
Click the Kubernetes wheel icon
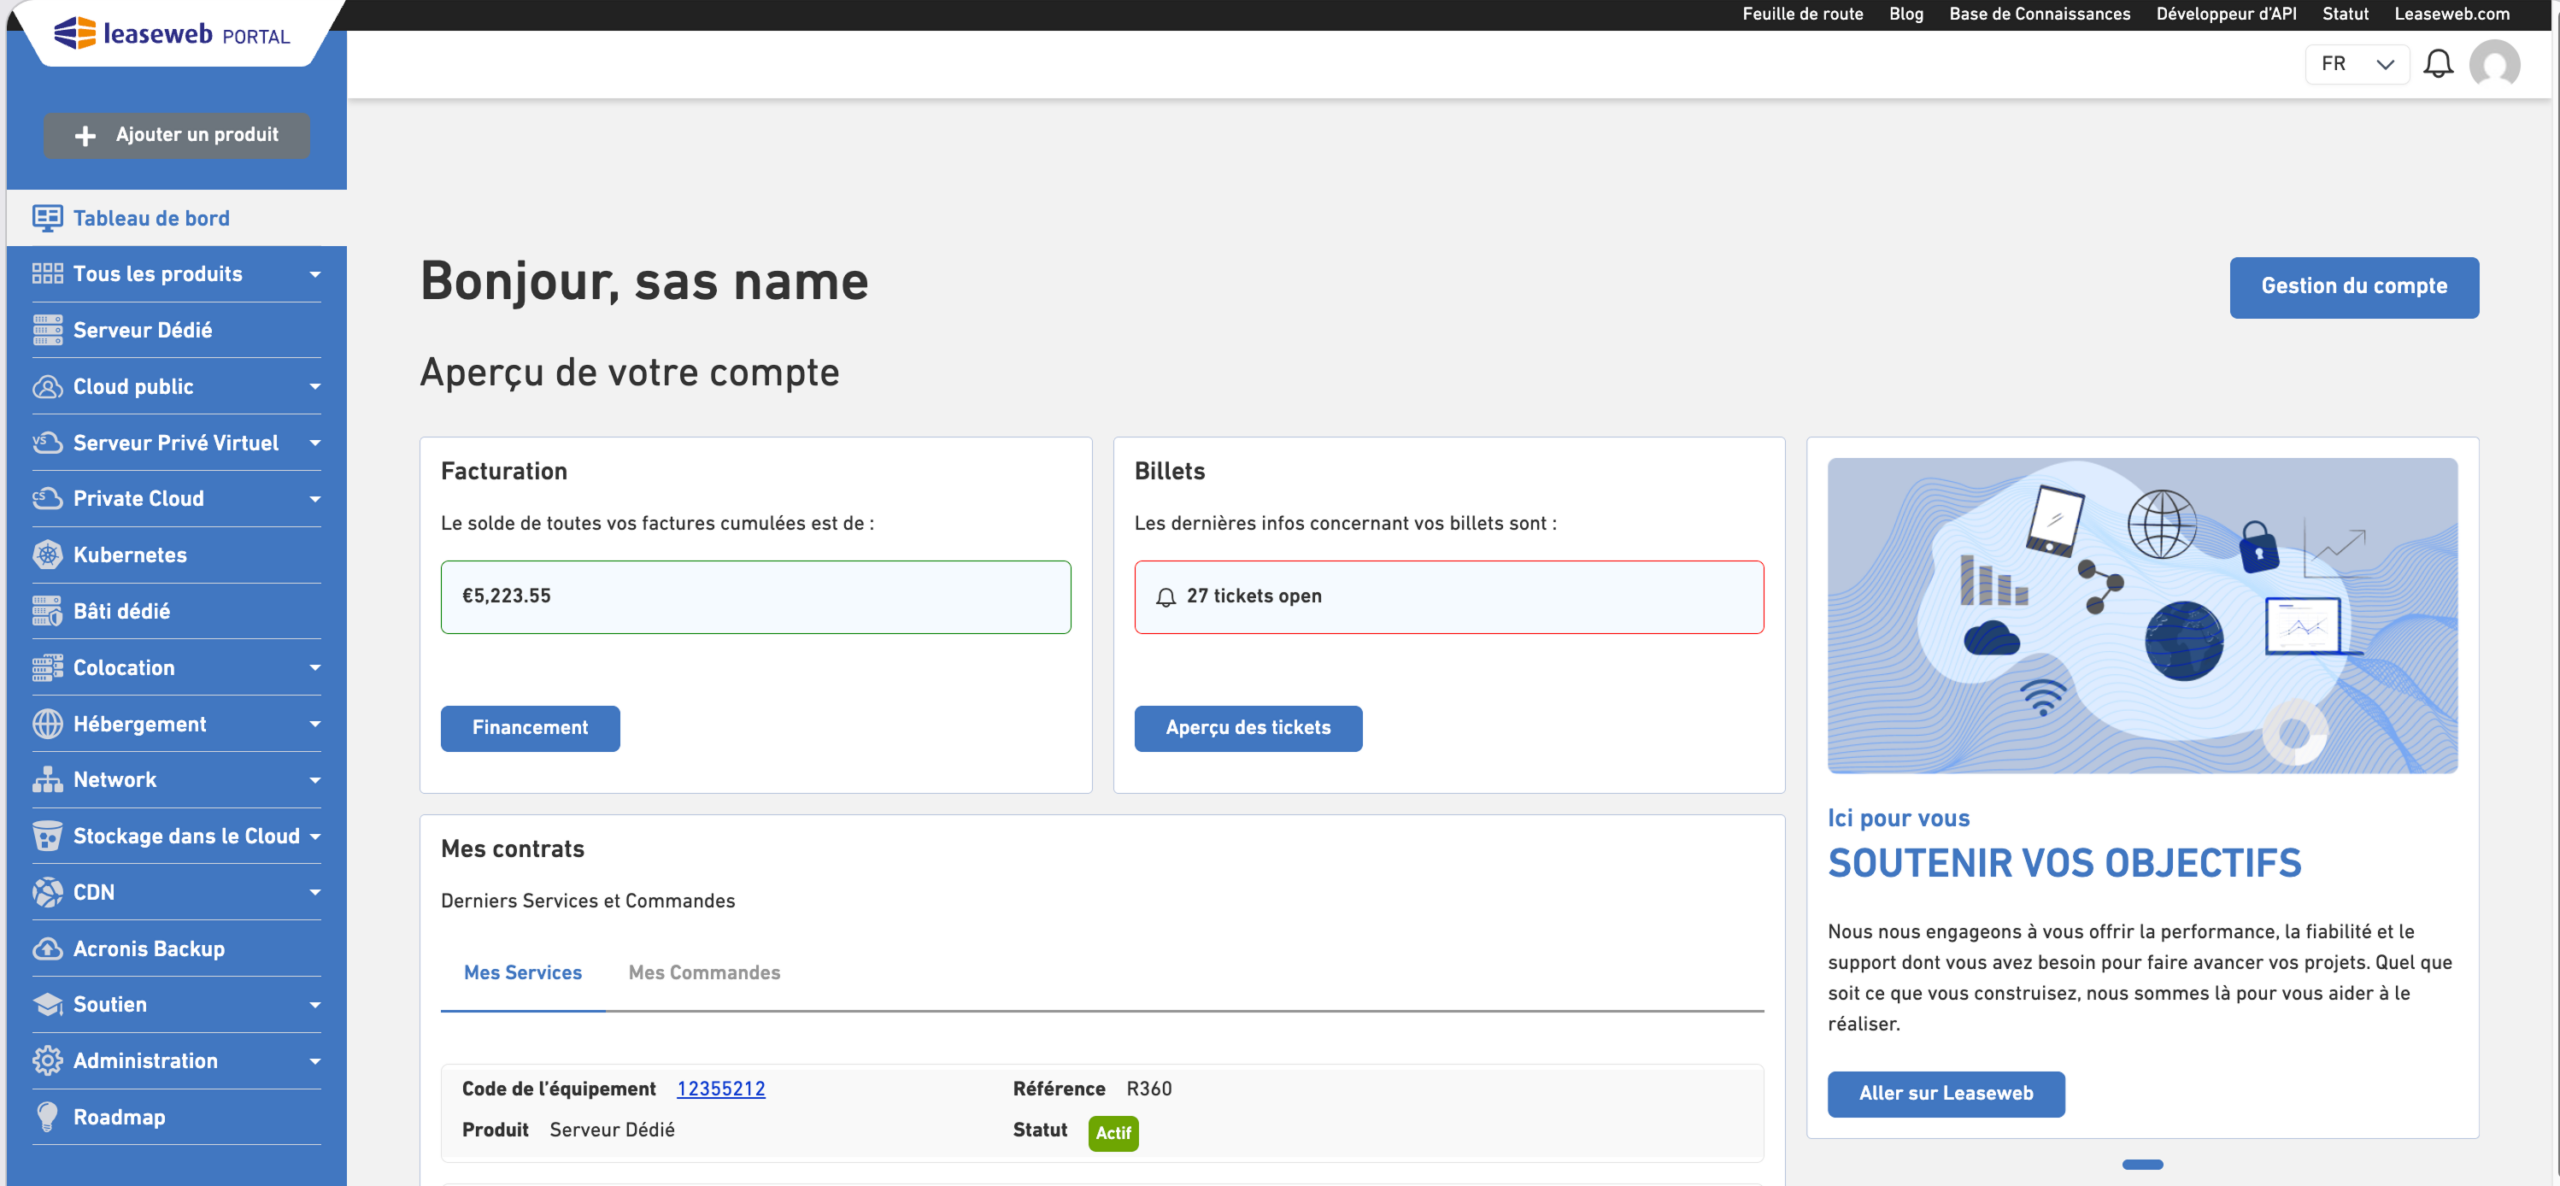[x=47, y=554]
